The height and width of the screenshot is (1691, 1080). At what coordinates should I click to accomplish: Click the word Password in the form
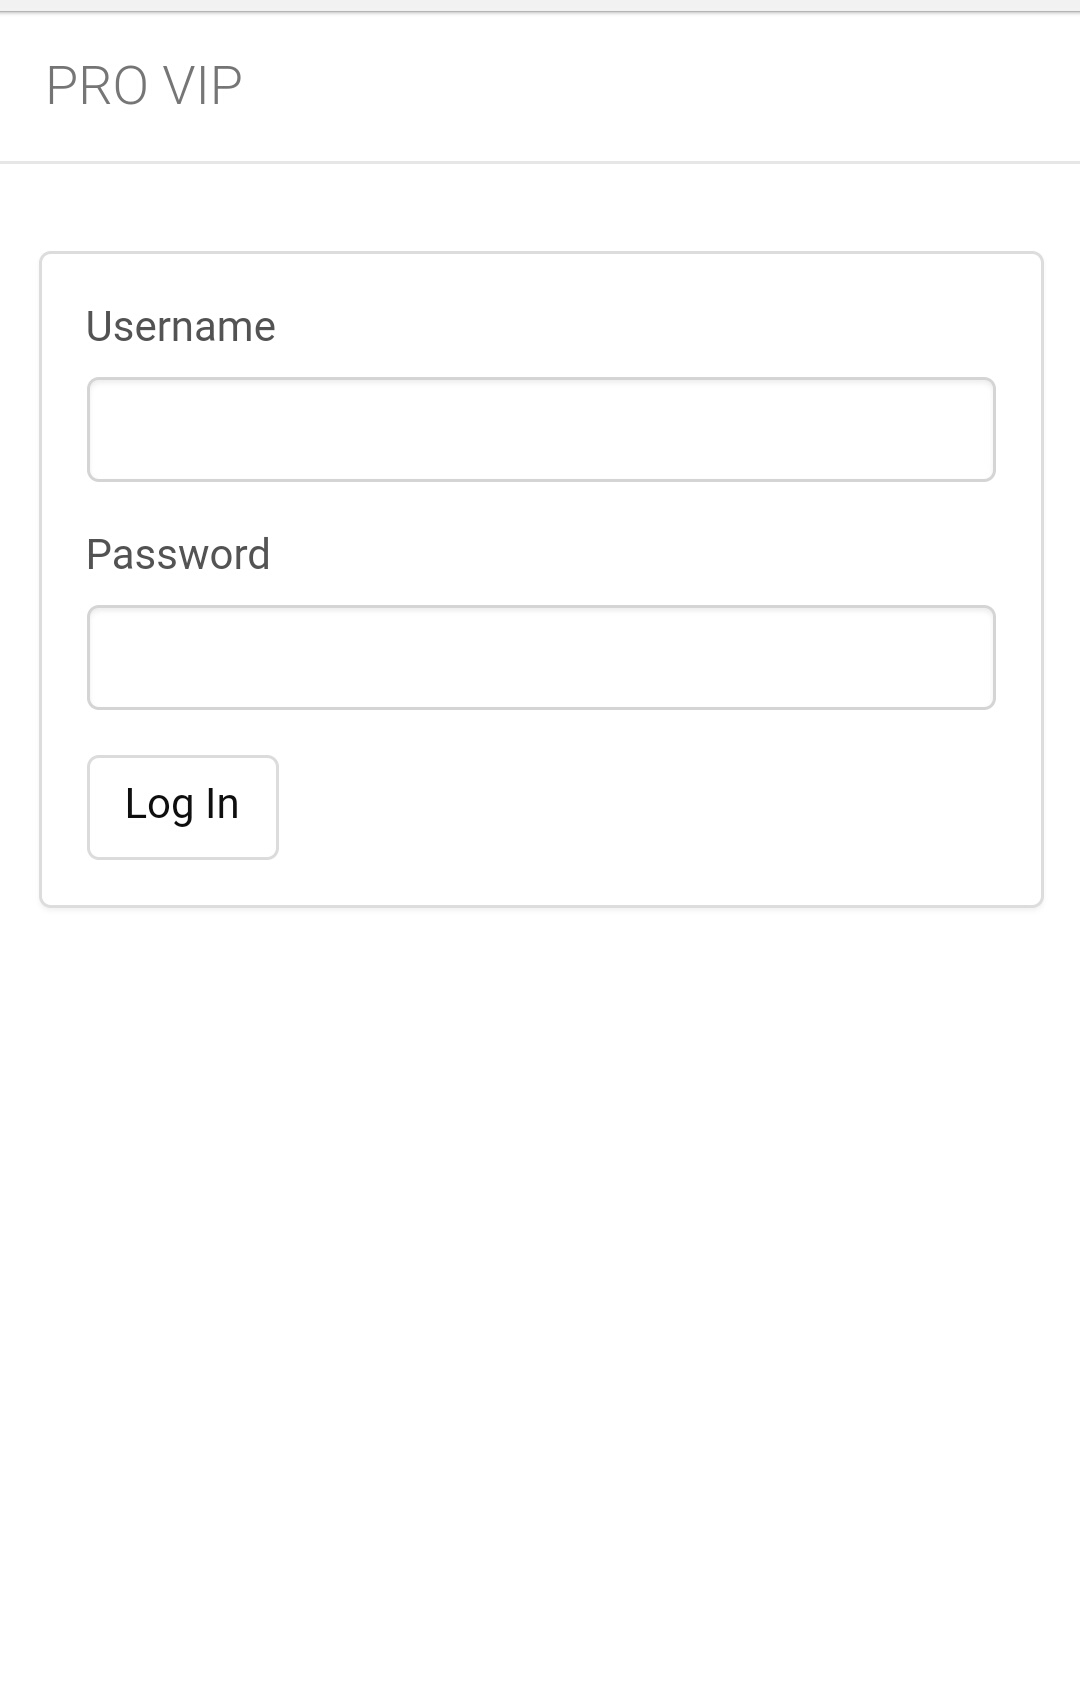coord(178,555)
